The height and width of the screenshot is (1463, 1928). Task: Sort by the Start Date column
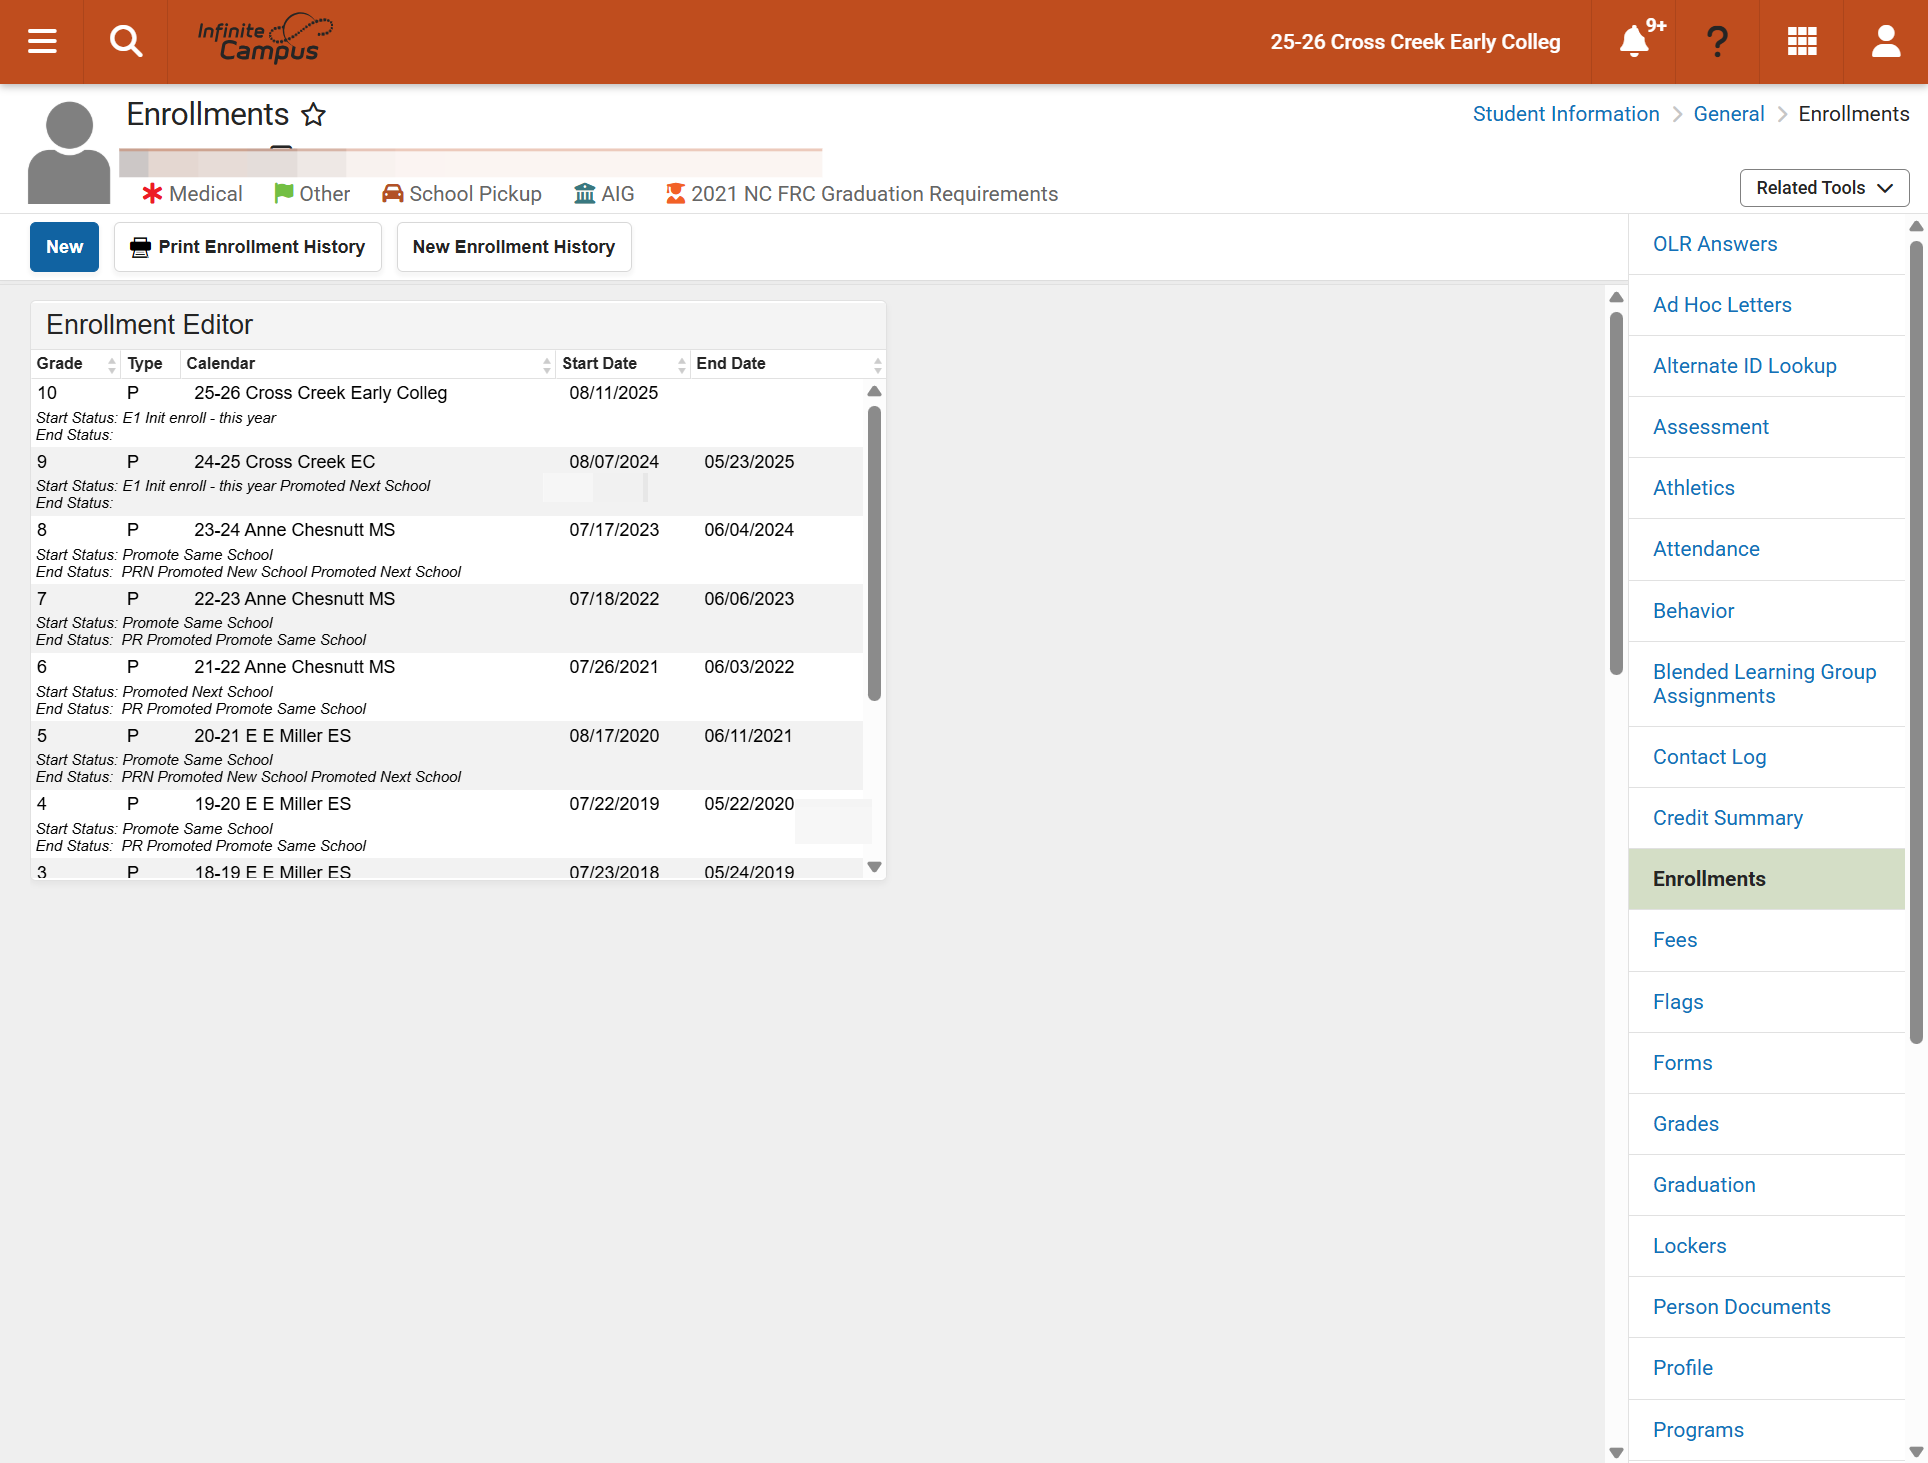pos(623,364)
